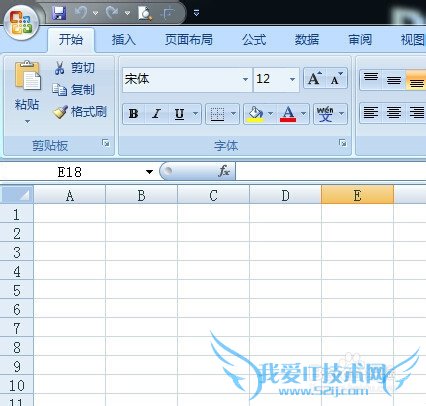The image size is (426, 406).
Task: Toggle bold formatting
Action: pos(134,114)
